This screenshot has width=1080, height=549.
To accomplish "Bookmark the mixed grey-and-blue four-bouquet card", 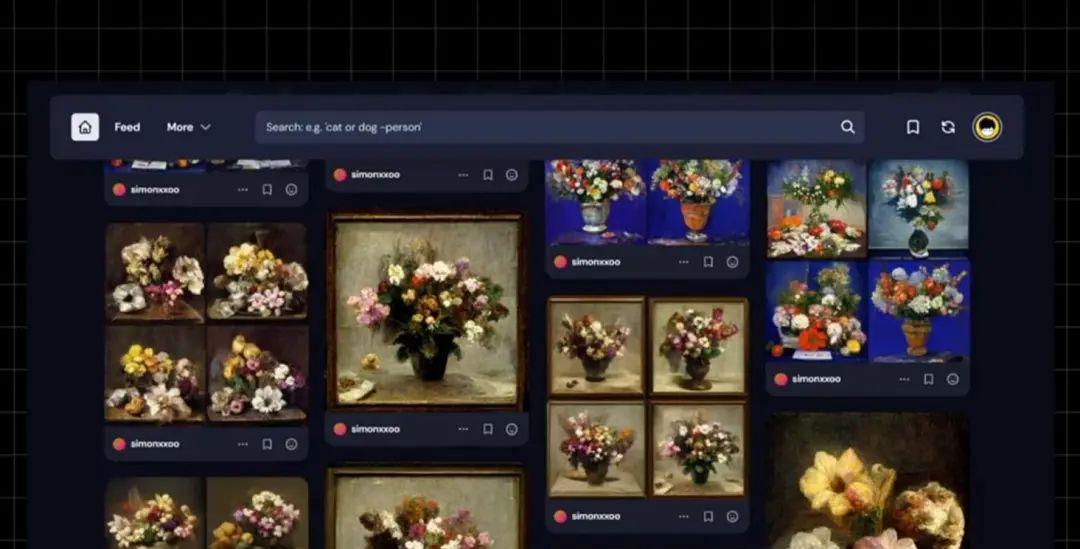I will coord(928,379).
